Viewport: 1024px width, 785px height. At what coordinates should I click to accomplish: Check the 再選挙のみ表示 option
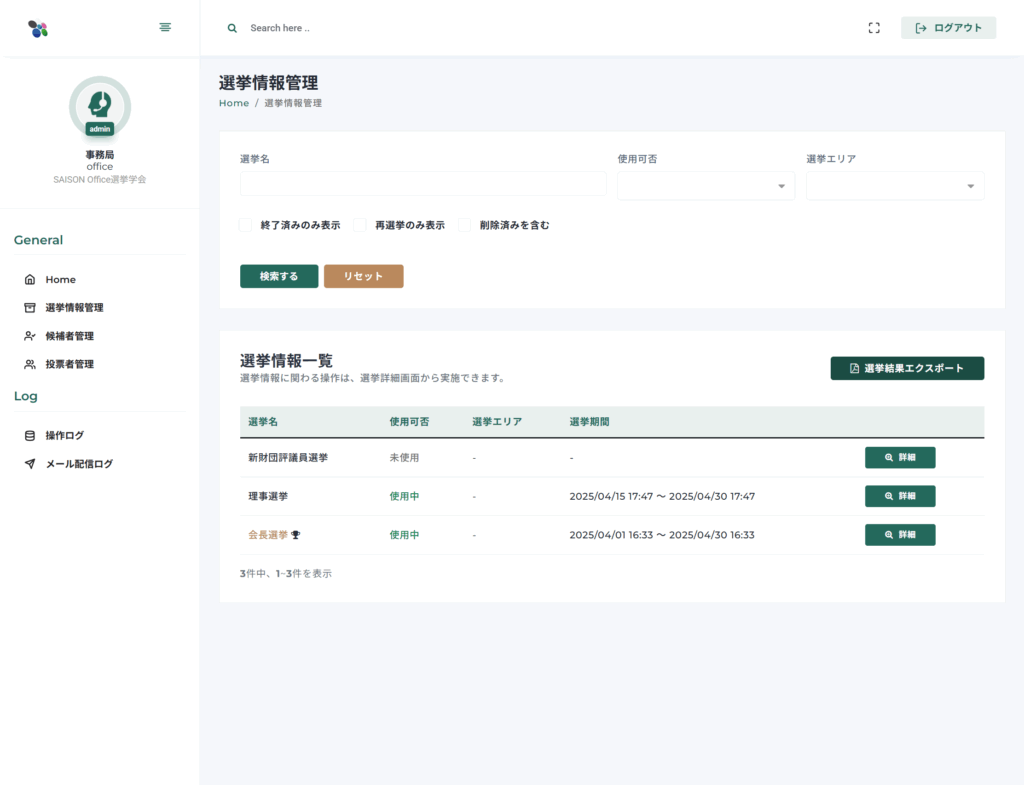[360, 225]
